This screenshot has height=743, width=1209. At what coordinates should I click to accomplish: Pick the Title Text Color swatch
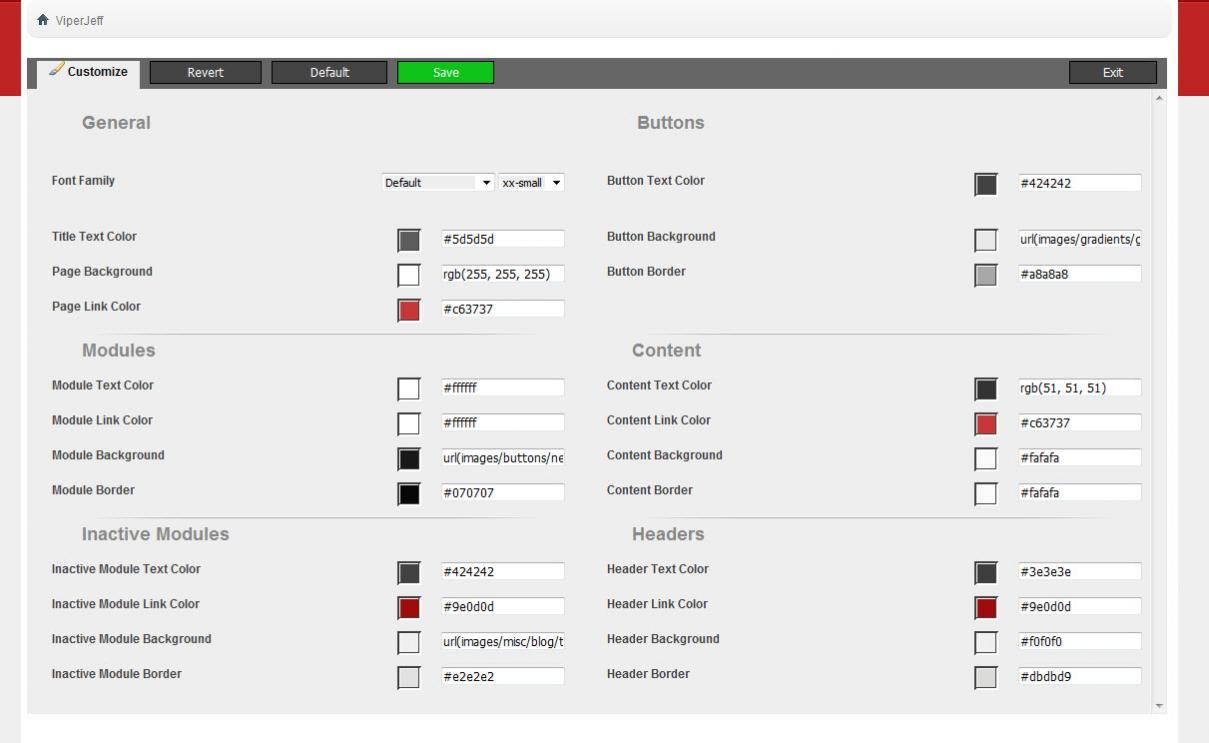click(408, 240)
